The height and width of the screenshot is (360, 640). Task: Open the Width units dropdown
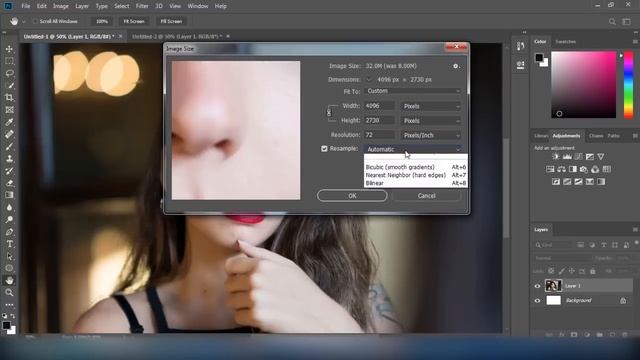431,106
